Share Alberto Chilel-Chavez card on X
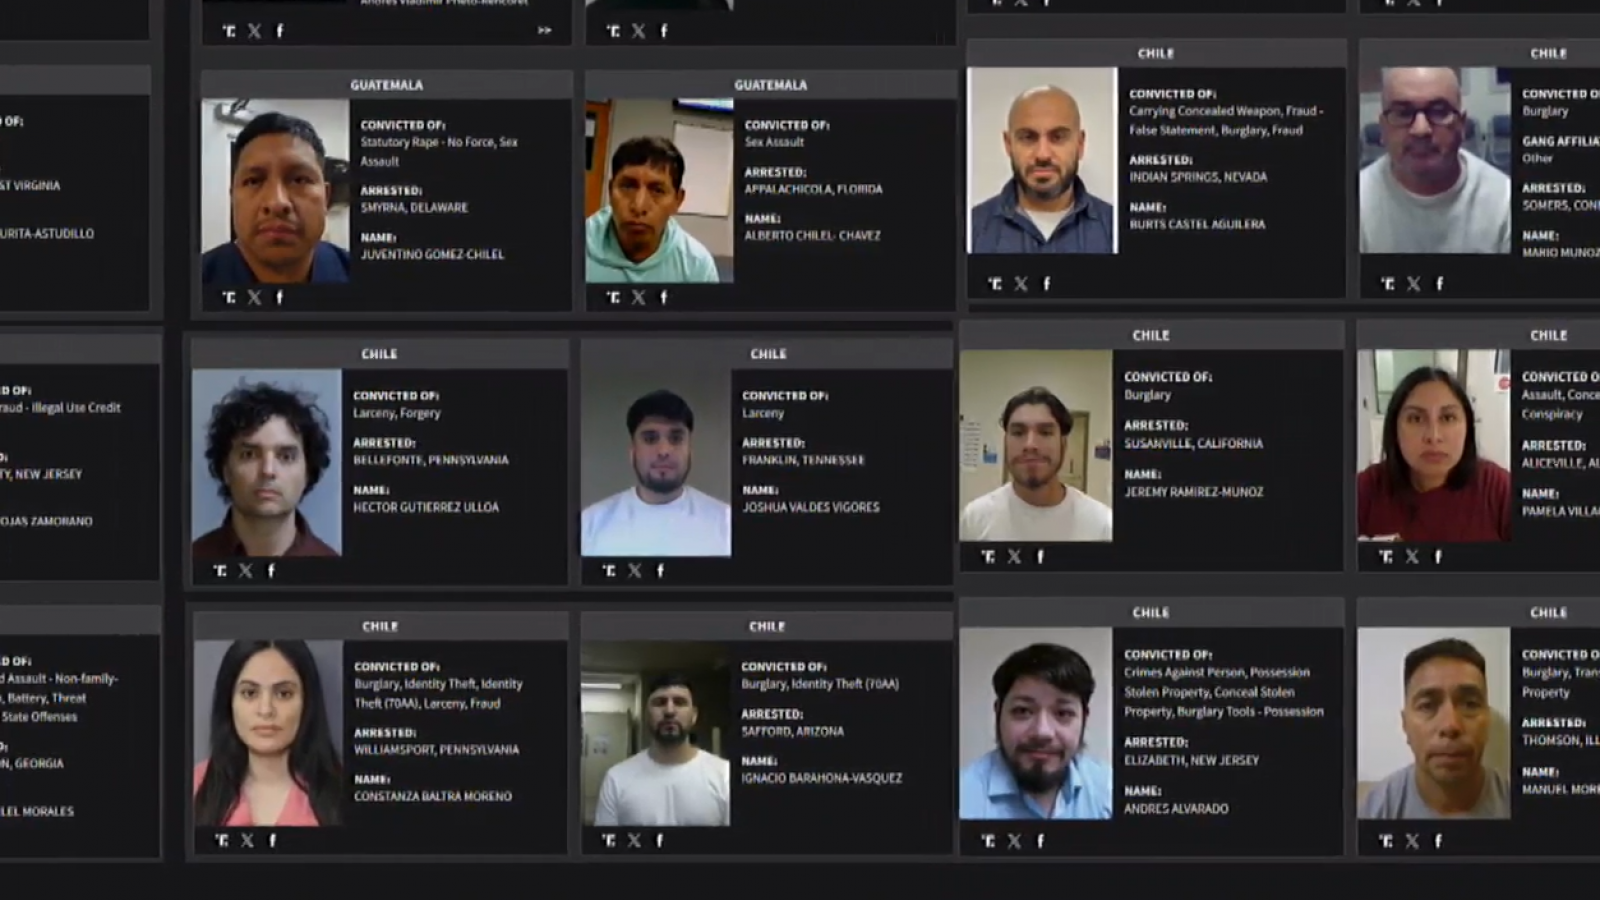Viewport: 1600px width, 900px height. (638, 297)
